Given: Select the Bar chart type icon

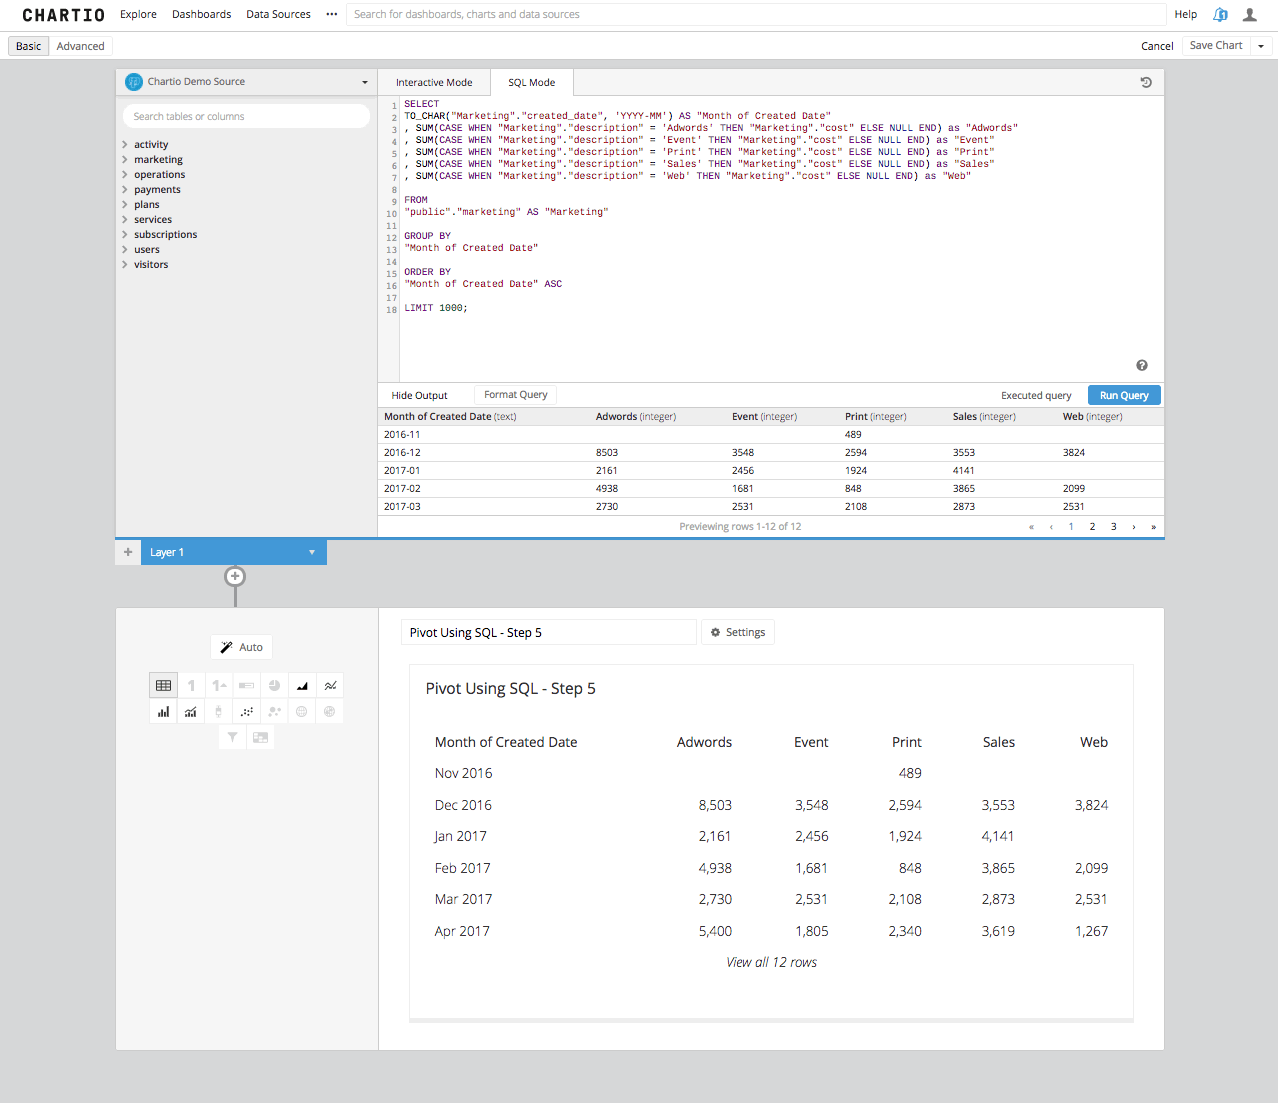Looking at the screenshot, I should coord(163,712).
